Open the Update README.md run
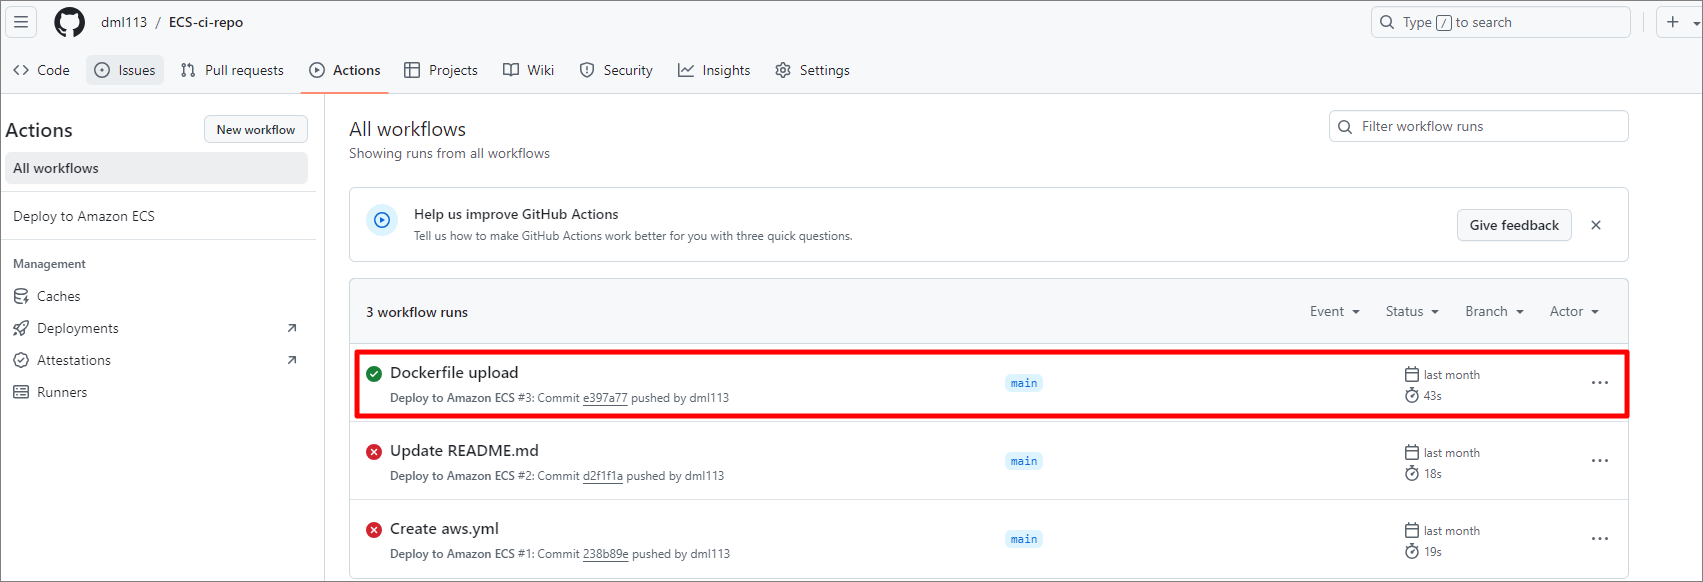 [464, 450]
